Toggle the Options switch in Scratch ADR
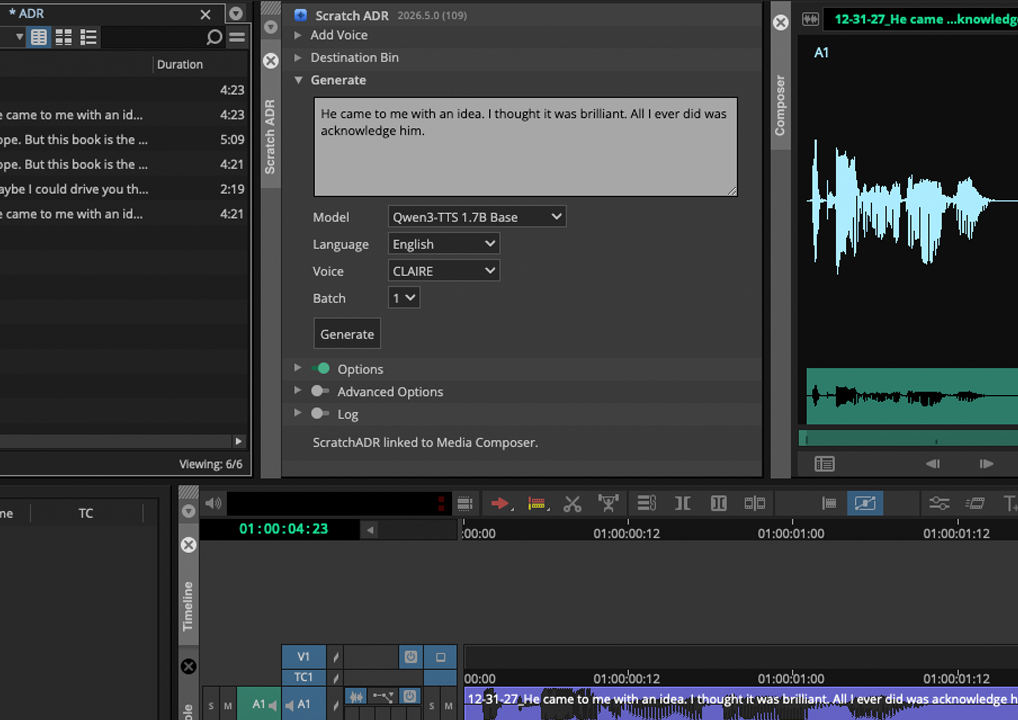 320,368
